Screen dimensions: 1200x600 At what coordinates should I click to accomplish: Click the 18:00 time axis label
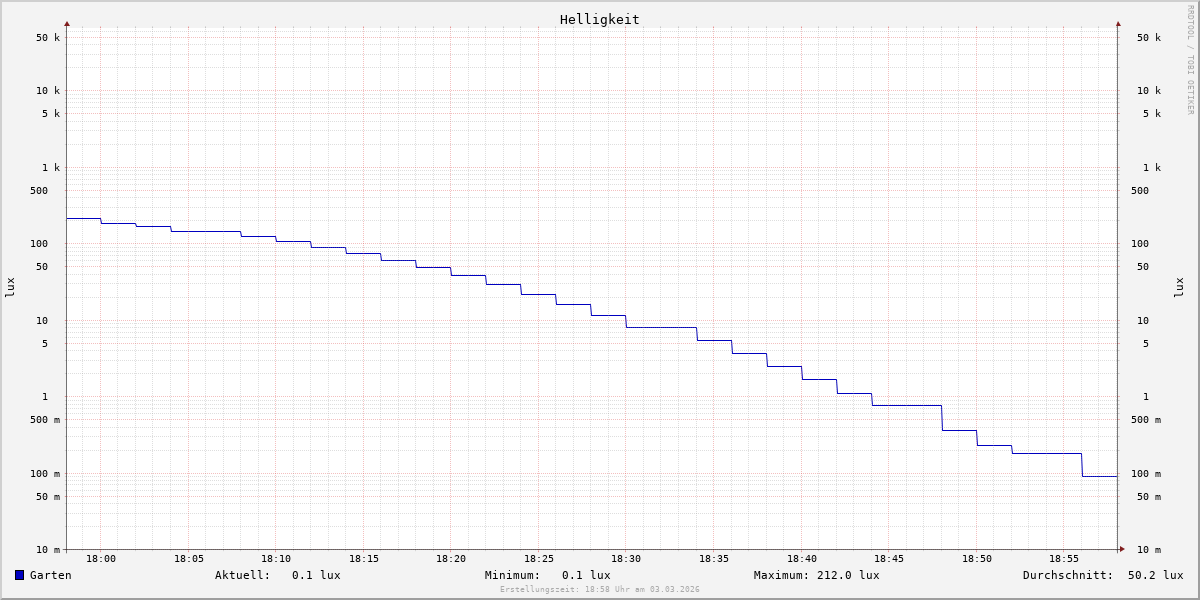coord(101,559)
